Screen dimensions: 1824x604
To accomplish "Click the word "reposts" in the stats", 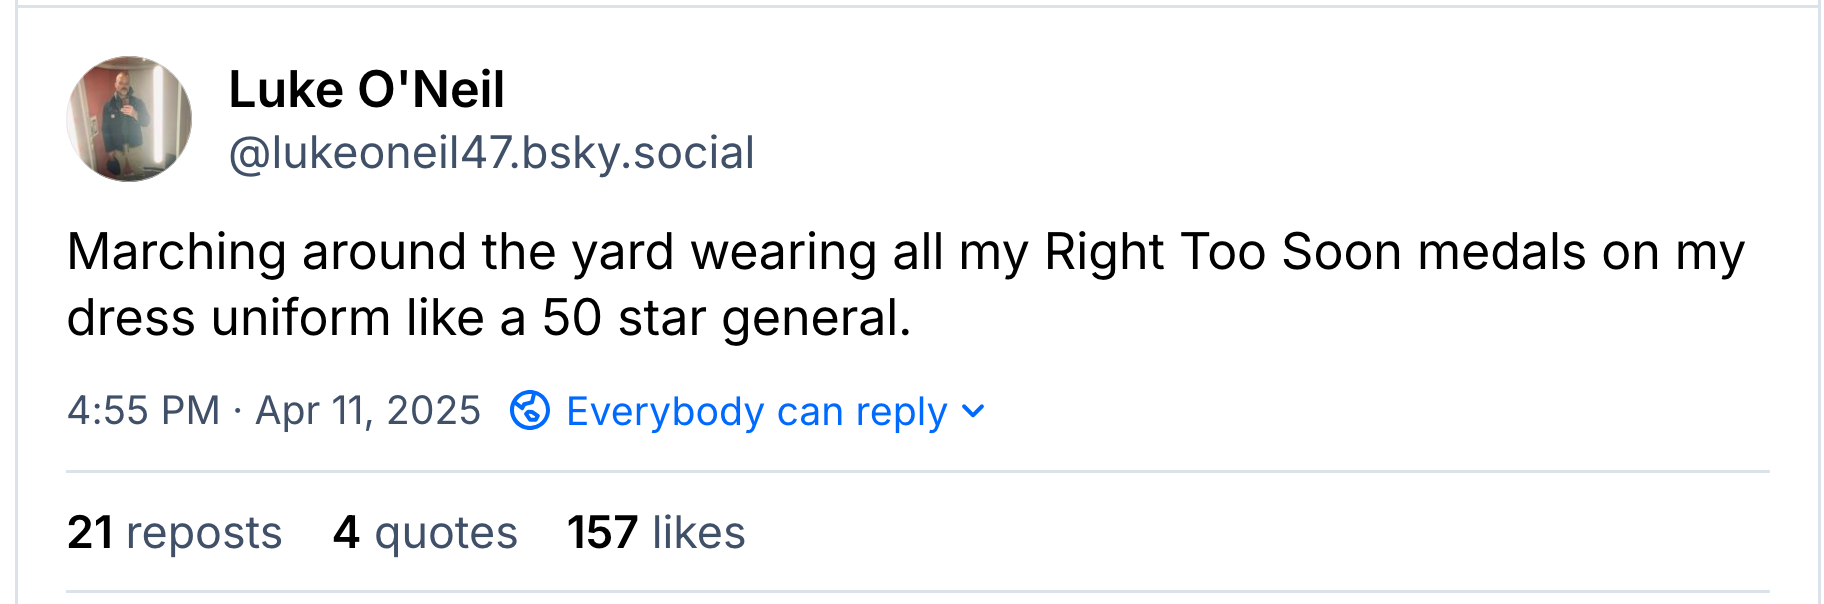I will [x=204, y=533].
